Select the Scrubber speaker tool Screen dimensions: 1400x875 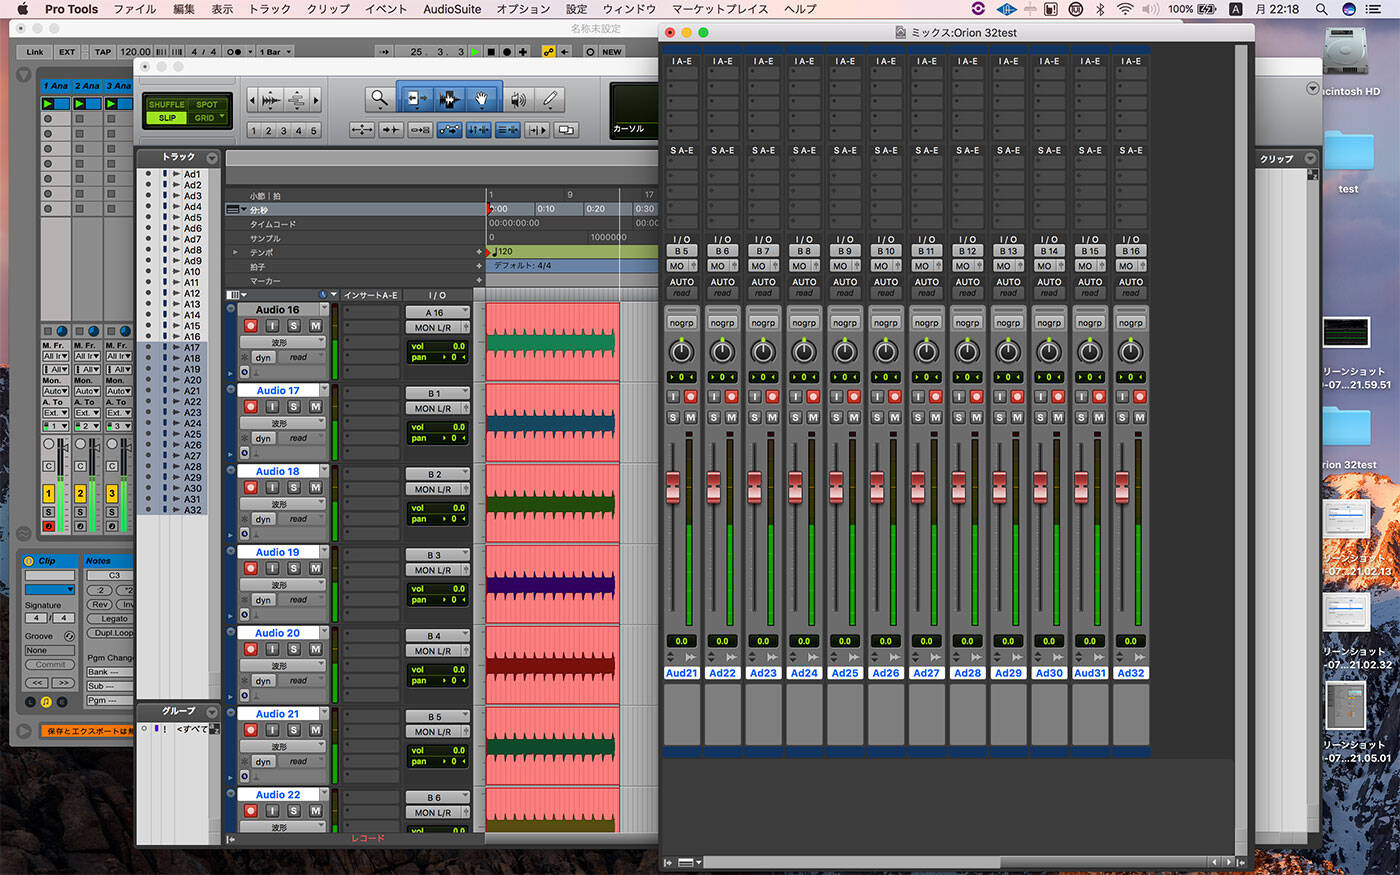pyautogui.click(x=518, y=99)
